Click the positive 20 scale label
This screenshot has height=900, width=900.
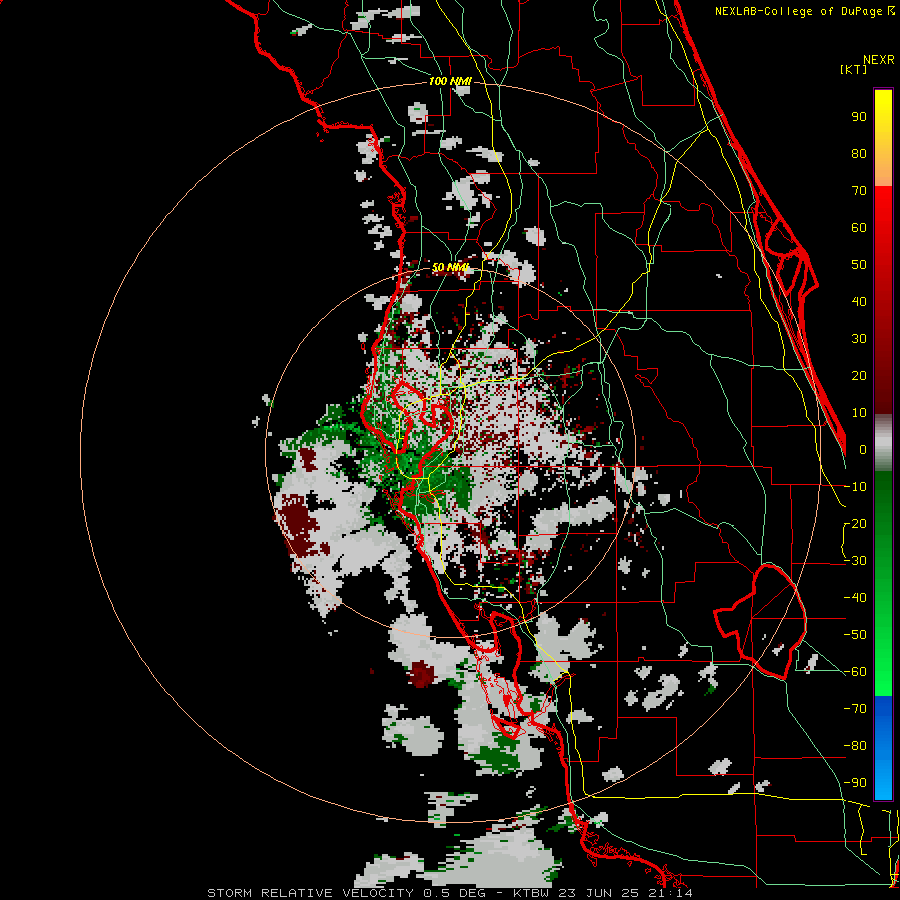tap(859, 376)
